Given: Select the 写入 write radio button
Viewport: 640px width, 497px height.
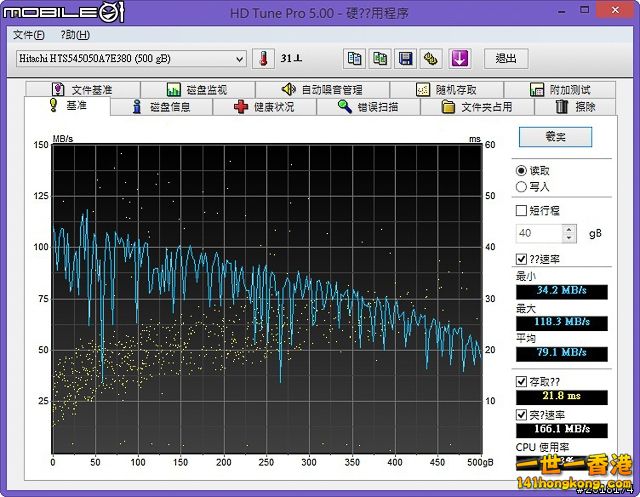Looking at the screenshot, I should pyautogui.click(x=521, y=186).
